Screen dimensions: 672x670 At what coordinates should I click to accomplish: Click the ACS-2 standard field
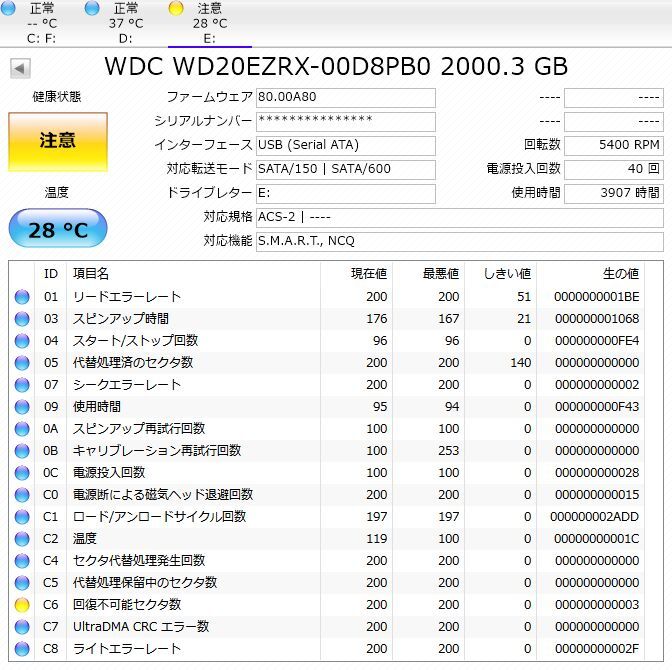point(460,218)
